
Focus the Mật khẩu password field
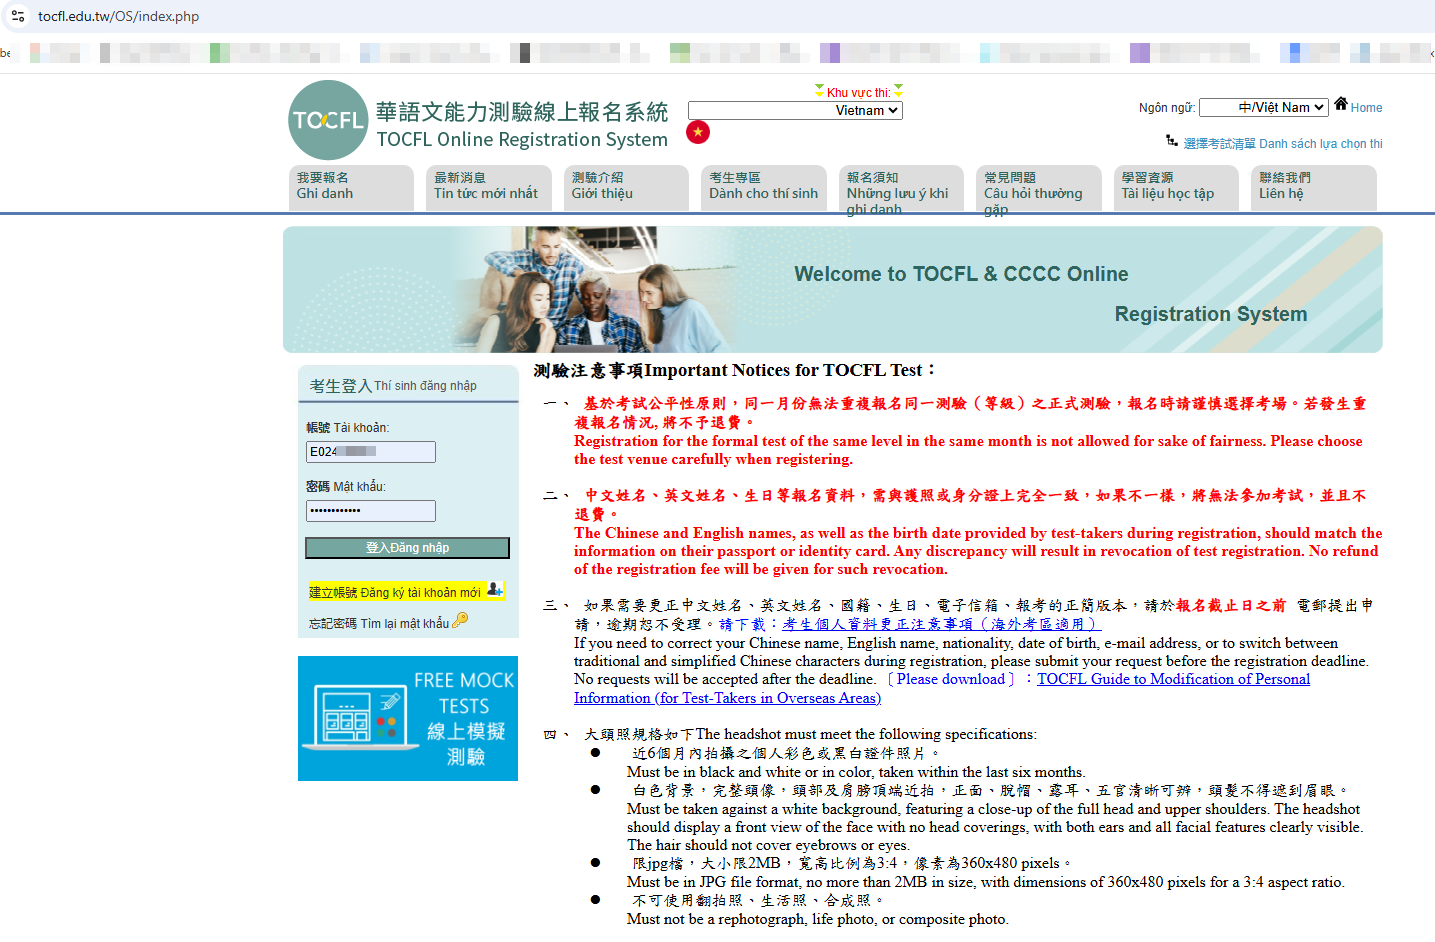(371, 511)
